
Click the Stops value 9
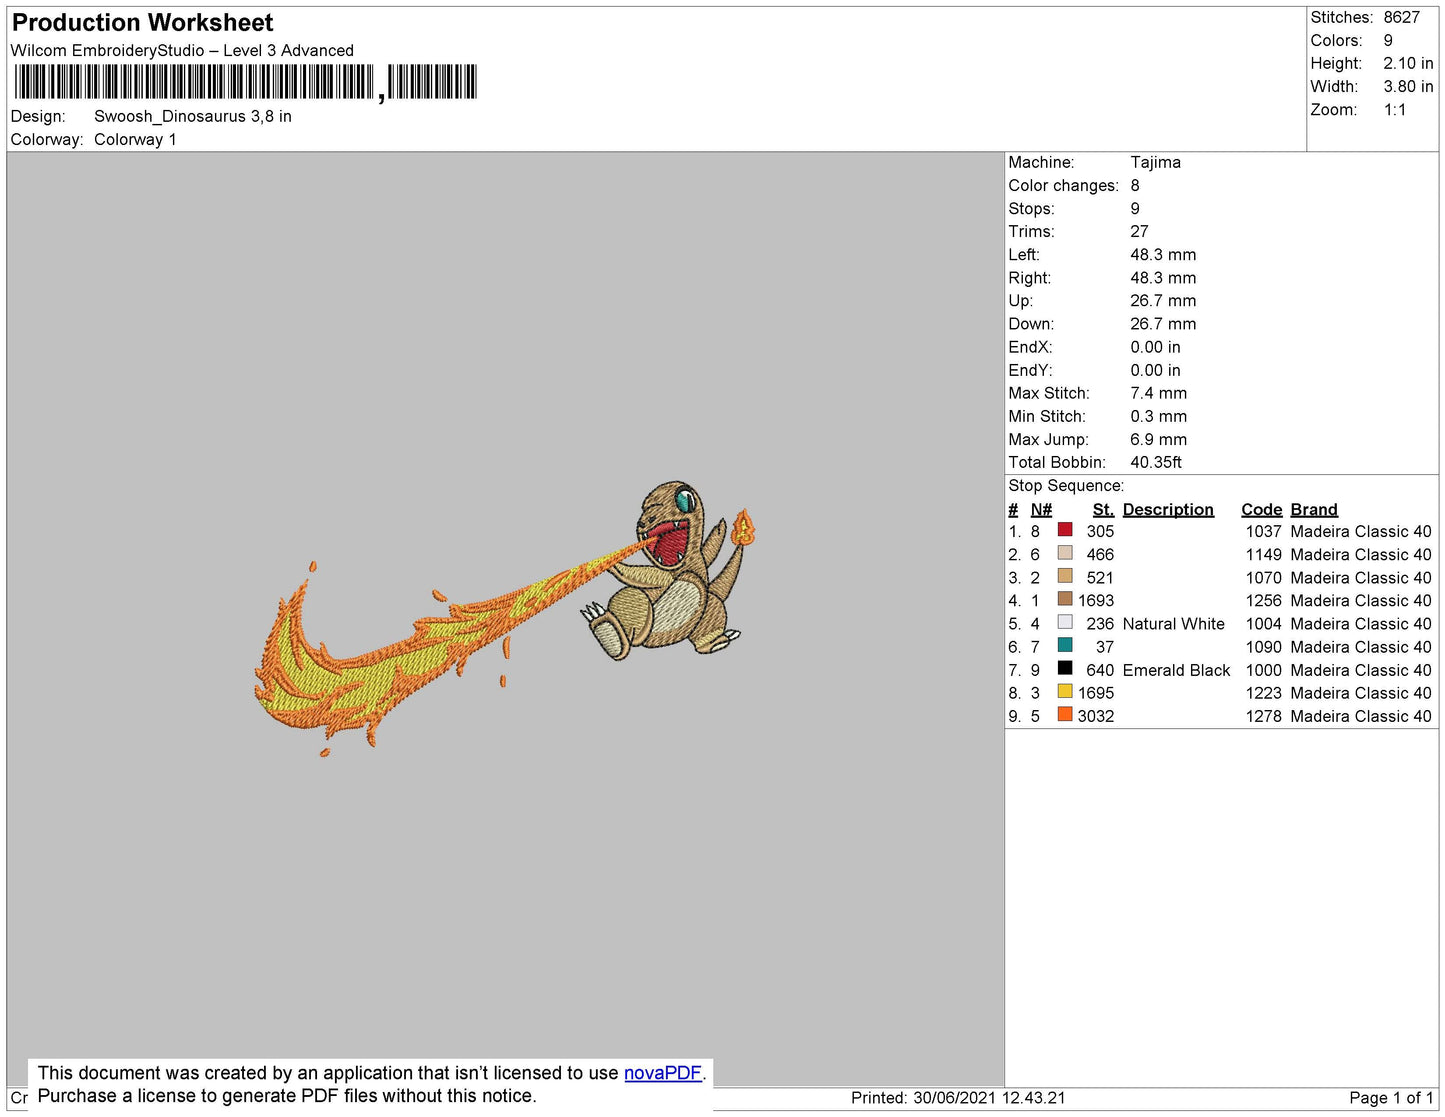point(1135,208)
